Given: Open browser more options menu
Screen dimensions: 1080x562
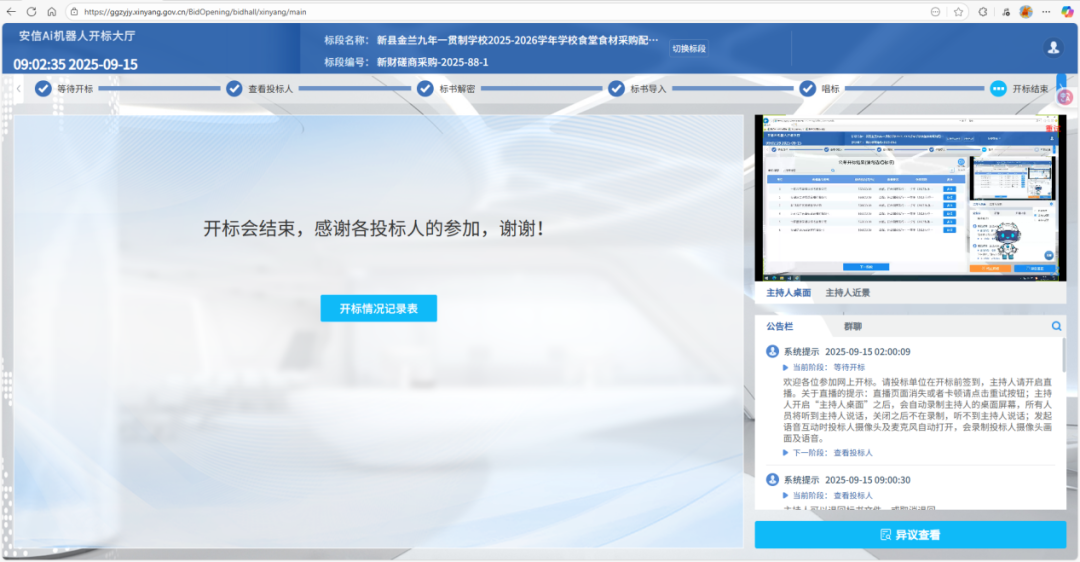Looking at the screenshot, I should coord(1046,12).
